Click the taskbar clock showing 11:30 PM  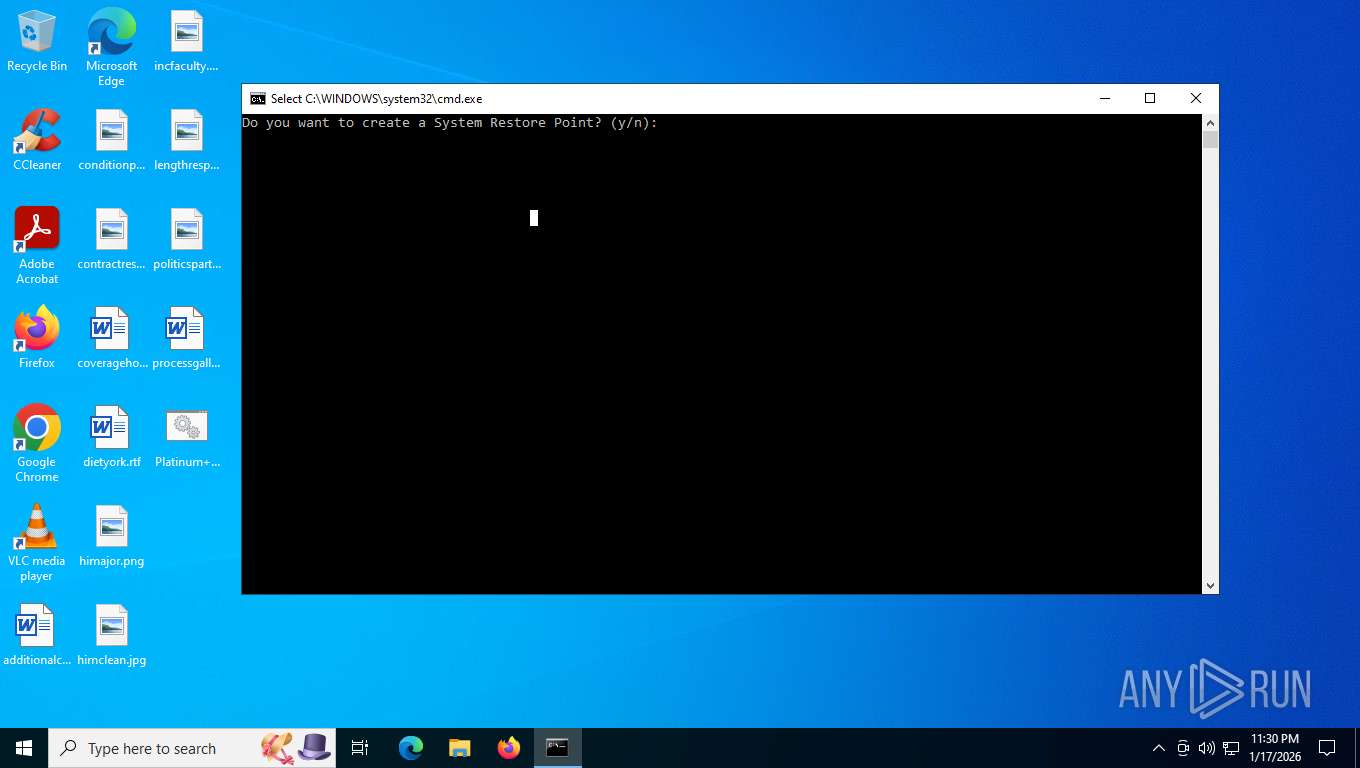click(1274, 748)
